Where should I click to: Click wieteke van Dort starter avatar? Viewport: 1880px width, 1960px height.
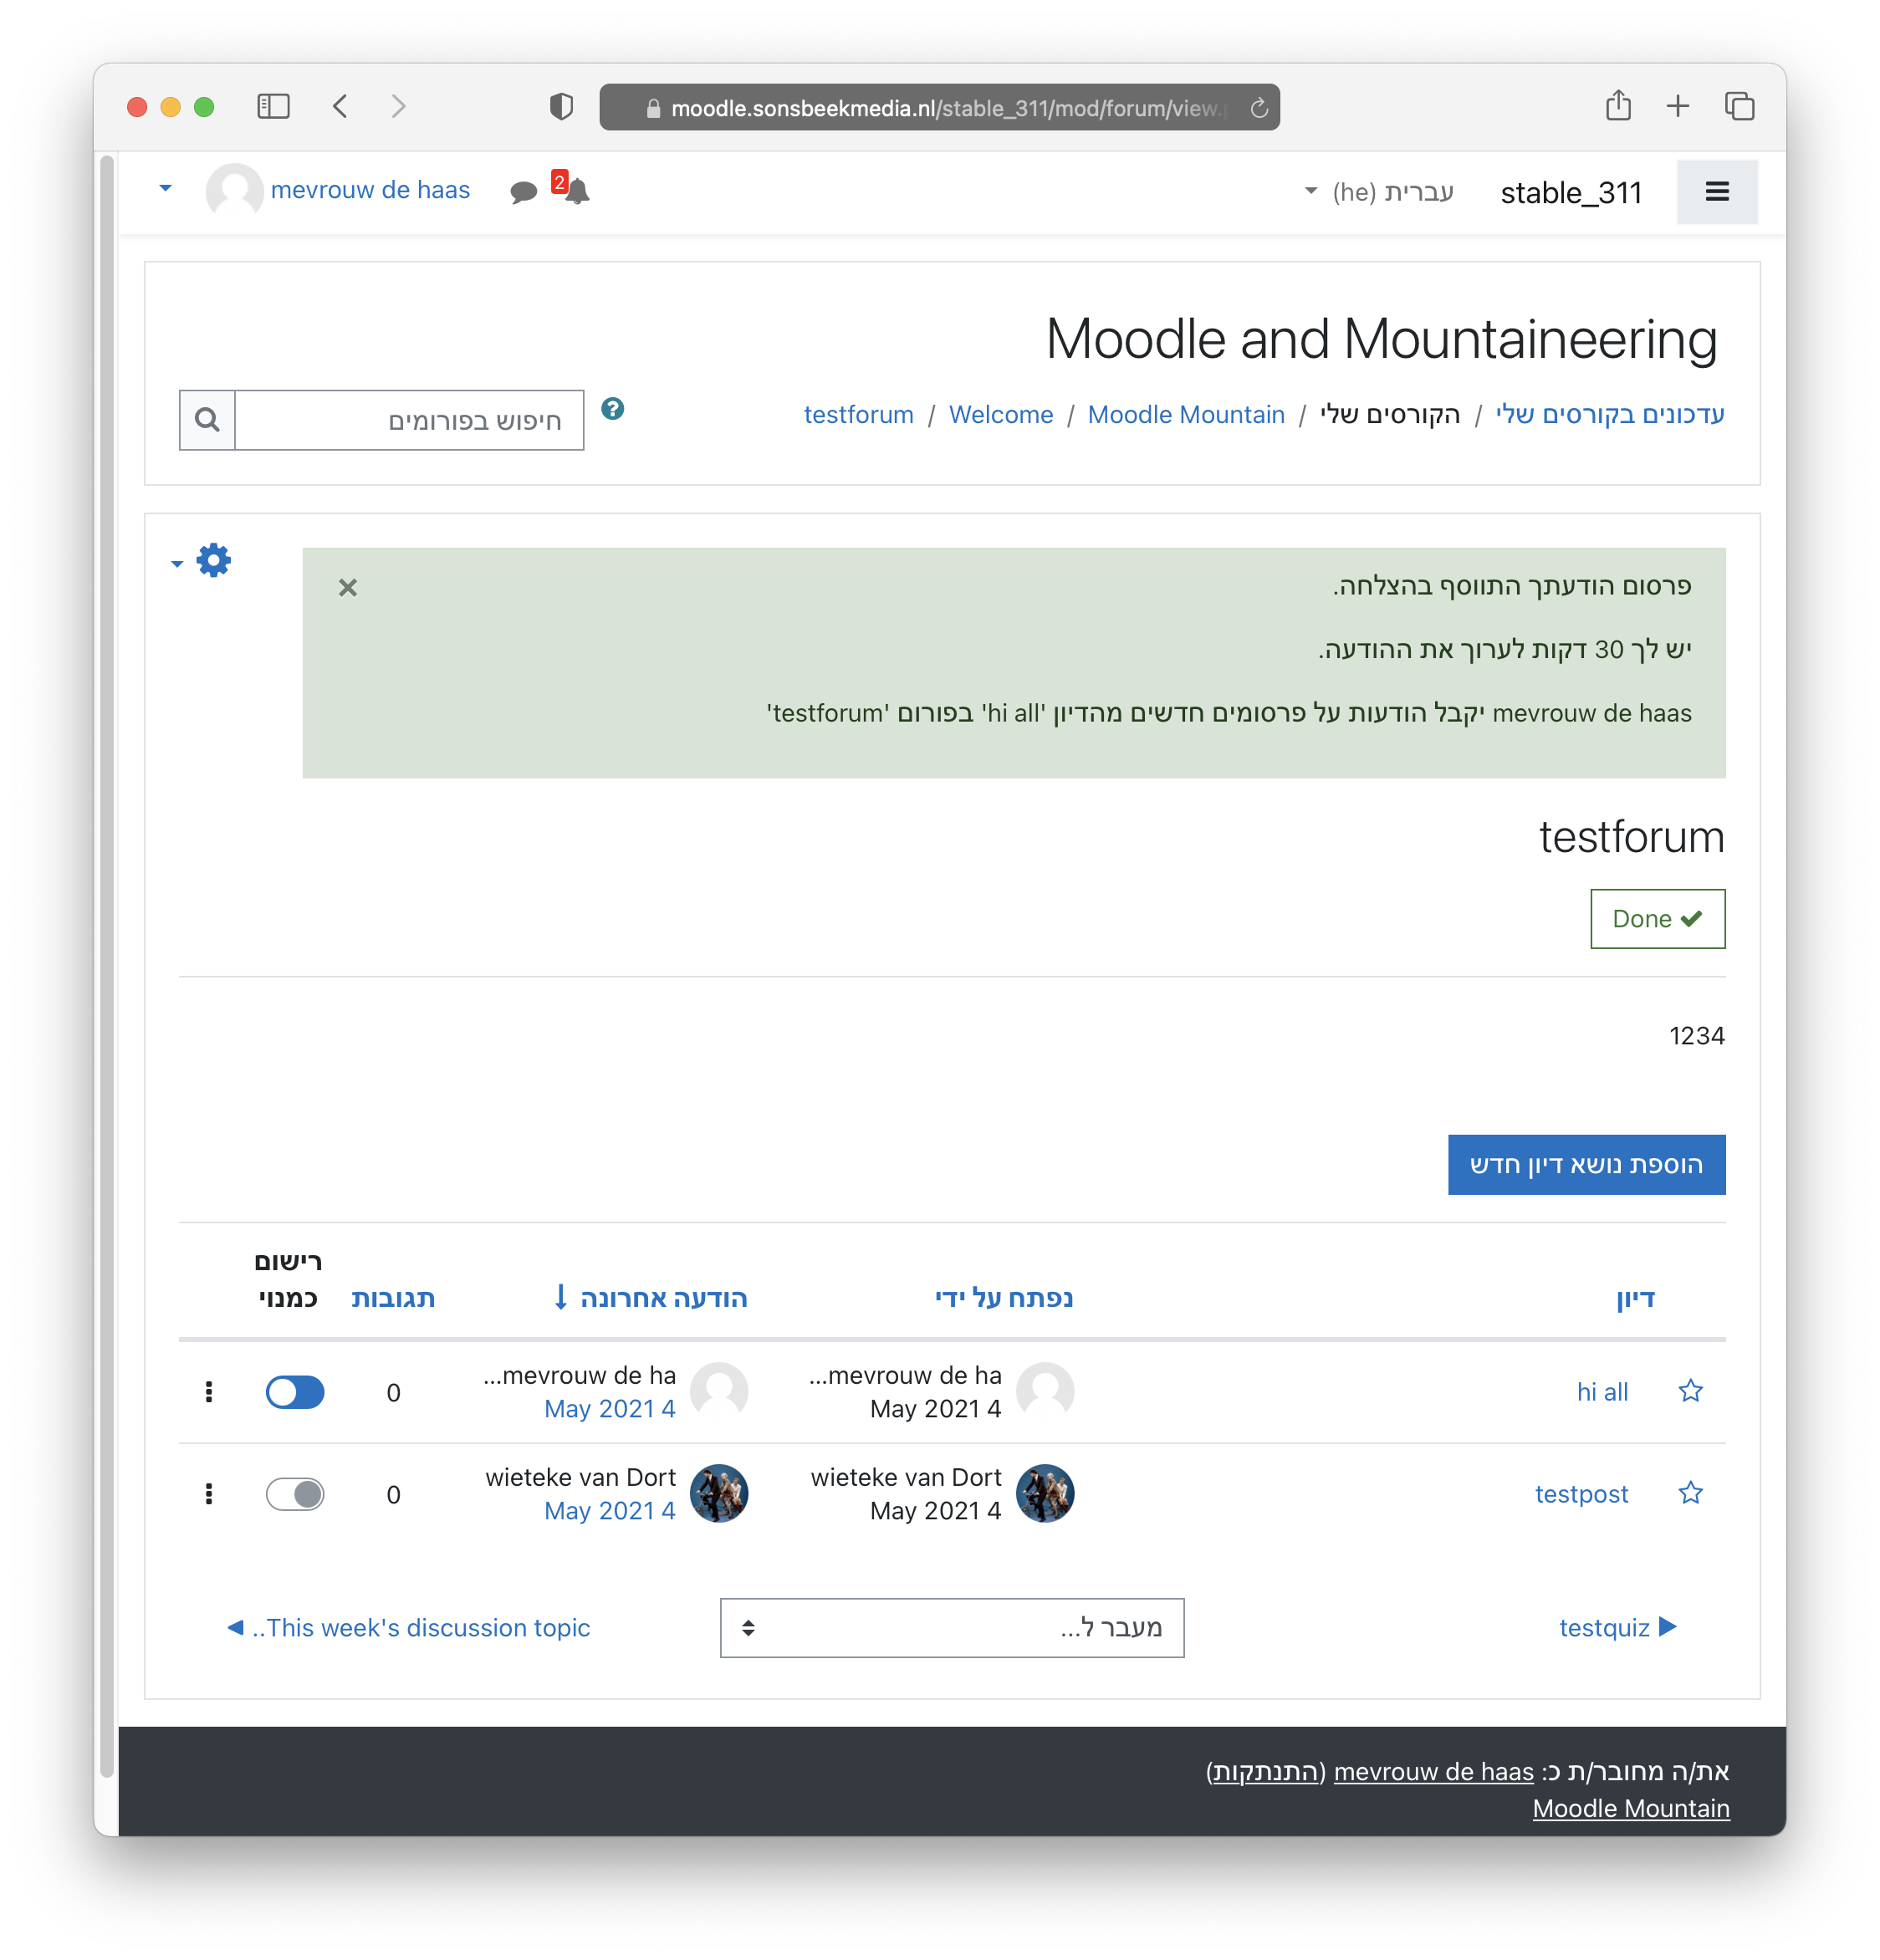pos(1044,1493)
